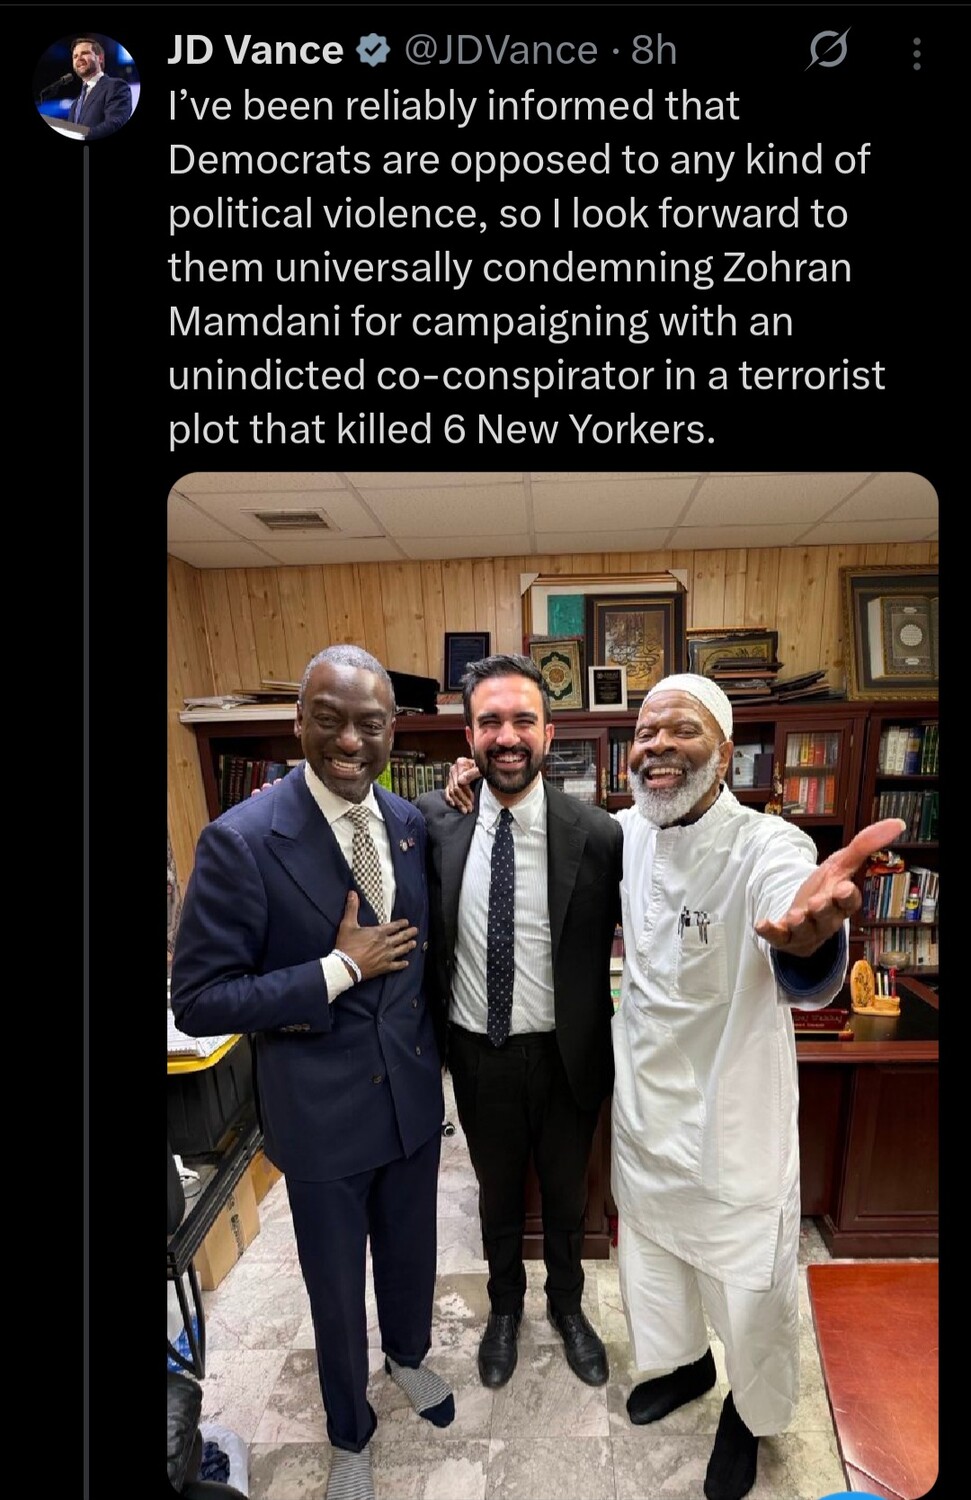Viewport: 971px width, 1500px height.
Task: Open the Grok explain-post icon
Action: tap(828, 50)
